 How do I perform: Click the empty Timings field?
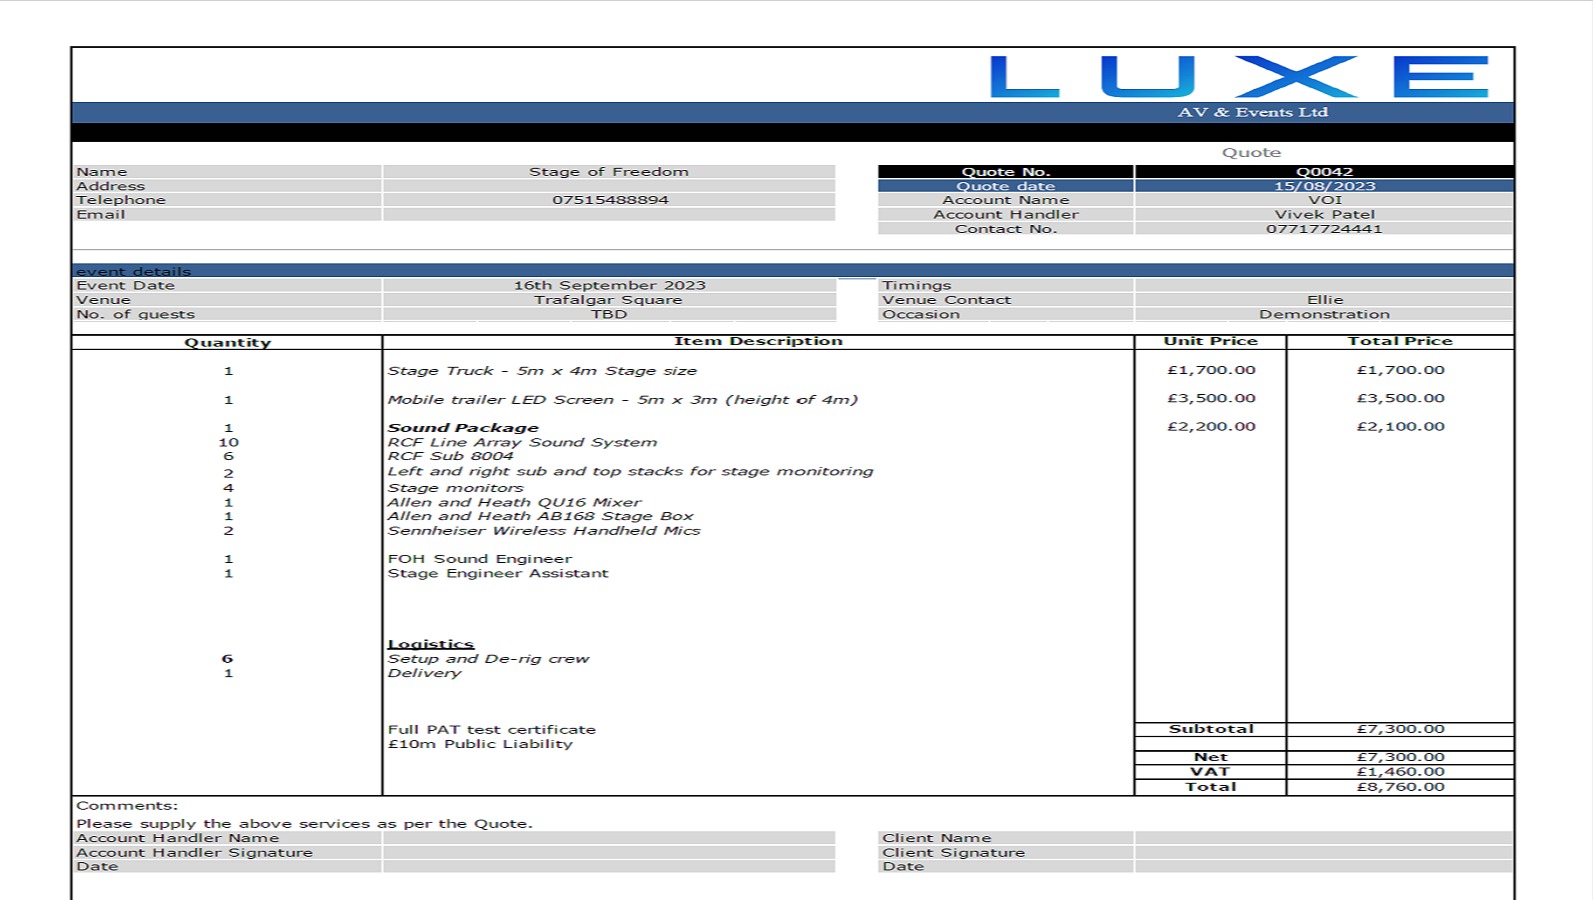(x=1324, y=285)
